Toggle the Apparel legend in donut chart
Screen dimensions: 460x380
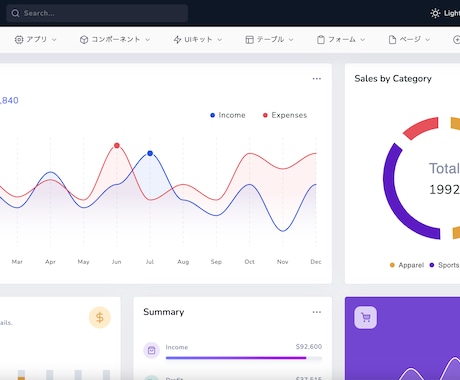tap(407, 265)
